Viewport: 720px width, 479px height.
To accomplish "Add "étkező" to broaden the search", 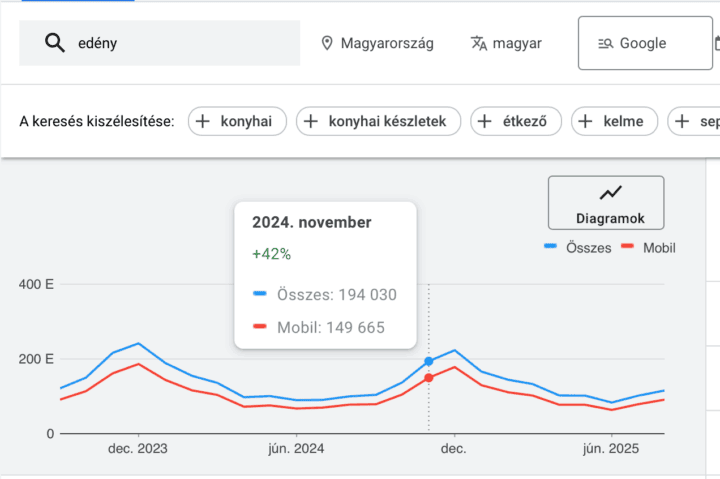I will point(515,122).
